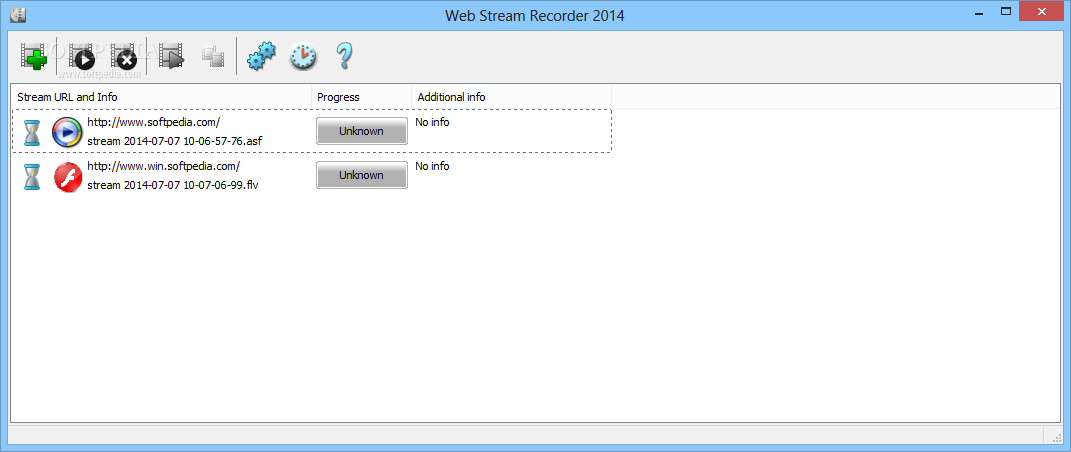This screenshot has width=1071, height=452.
Task: Select the http://www.win.softpedia.com/ URL text
Action: point(164,166)
